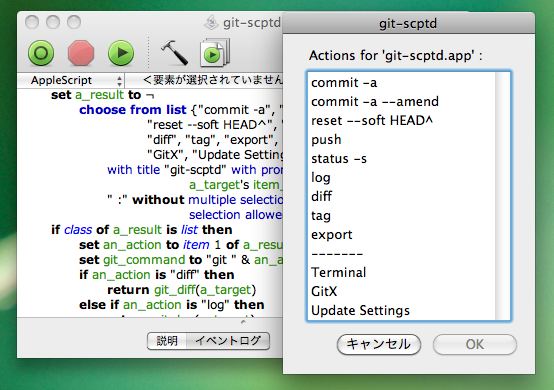Run the script with the green play button
554x390 pixels.
pos(121,53)
